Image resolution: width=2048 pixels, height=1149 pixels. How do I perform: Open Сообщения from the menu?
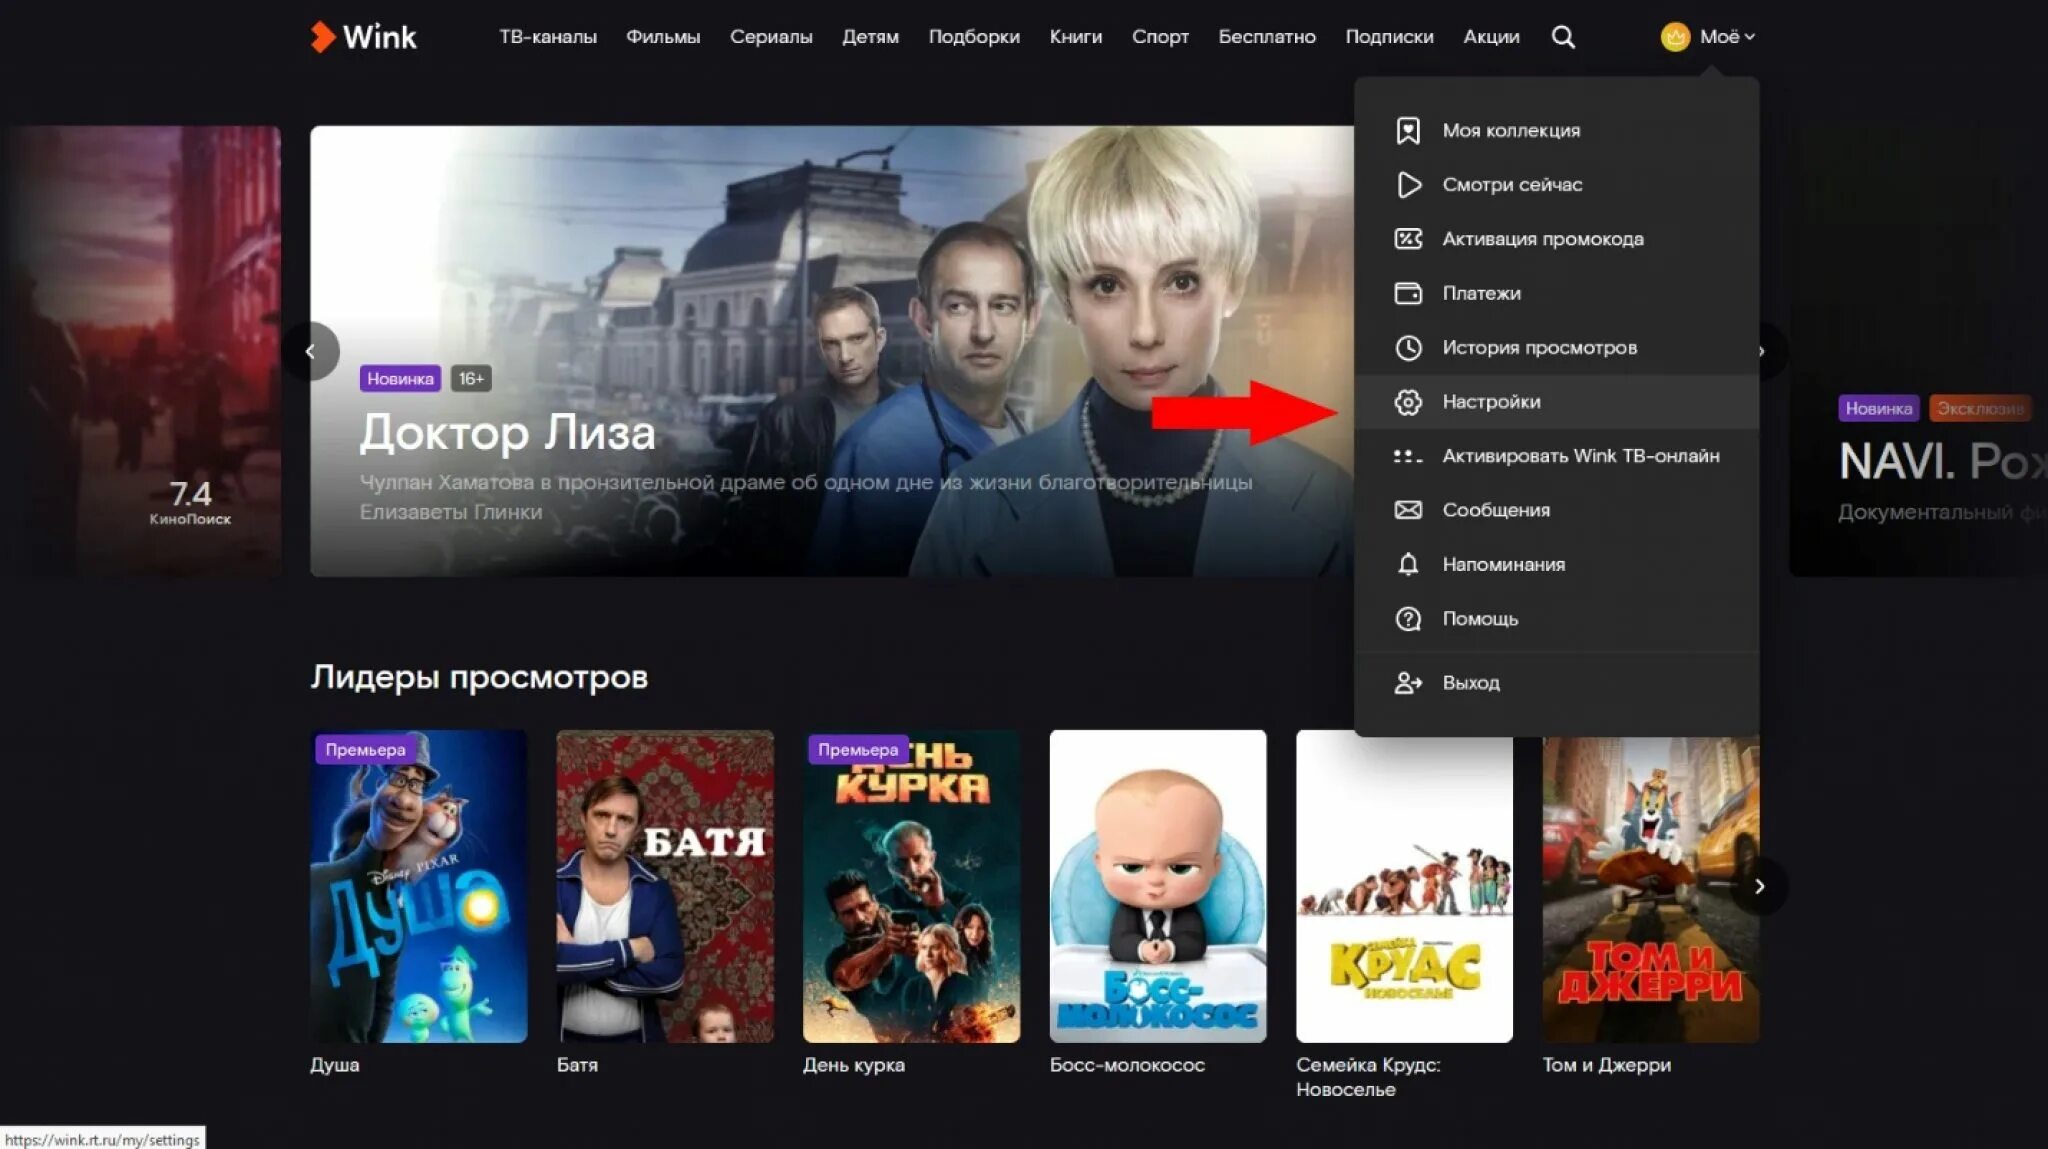(1556, 510)
